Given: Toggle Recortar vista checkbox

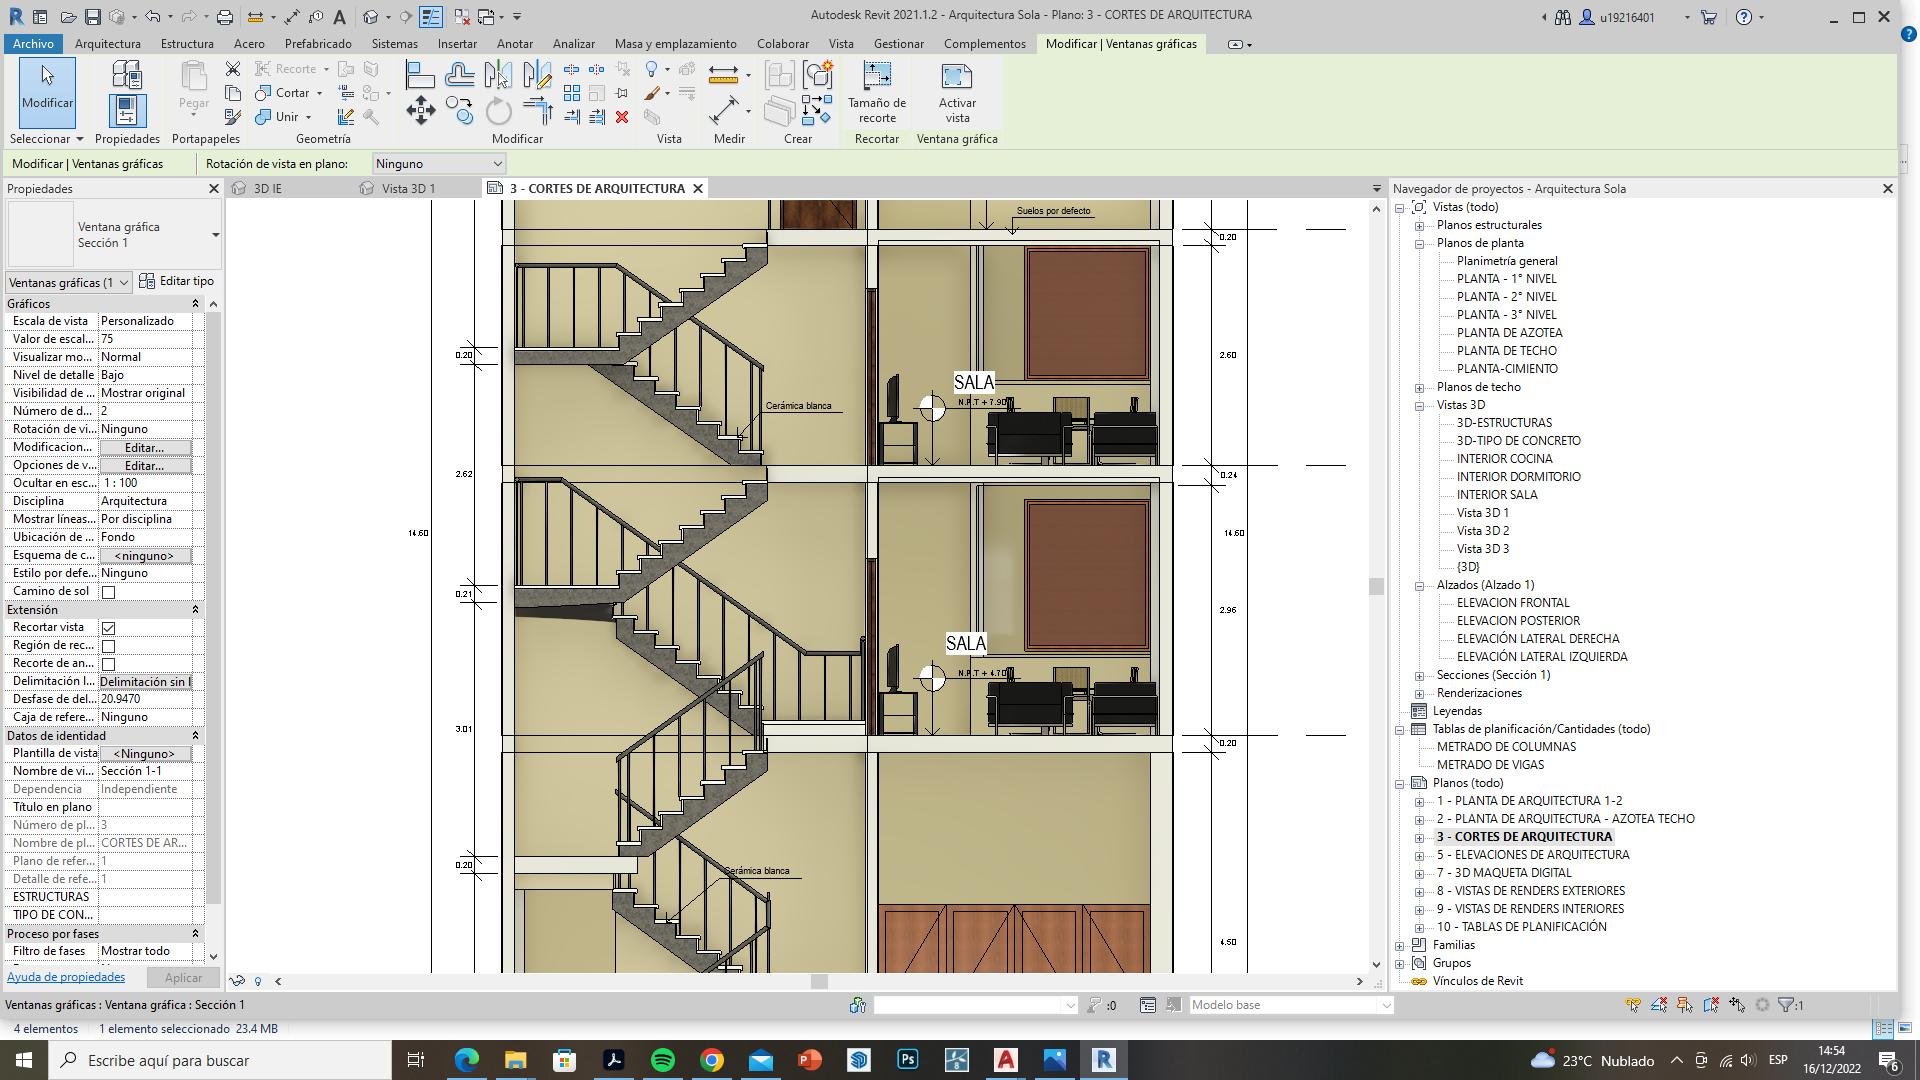Looking at the screenshot, I should (109, 628).
